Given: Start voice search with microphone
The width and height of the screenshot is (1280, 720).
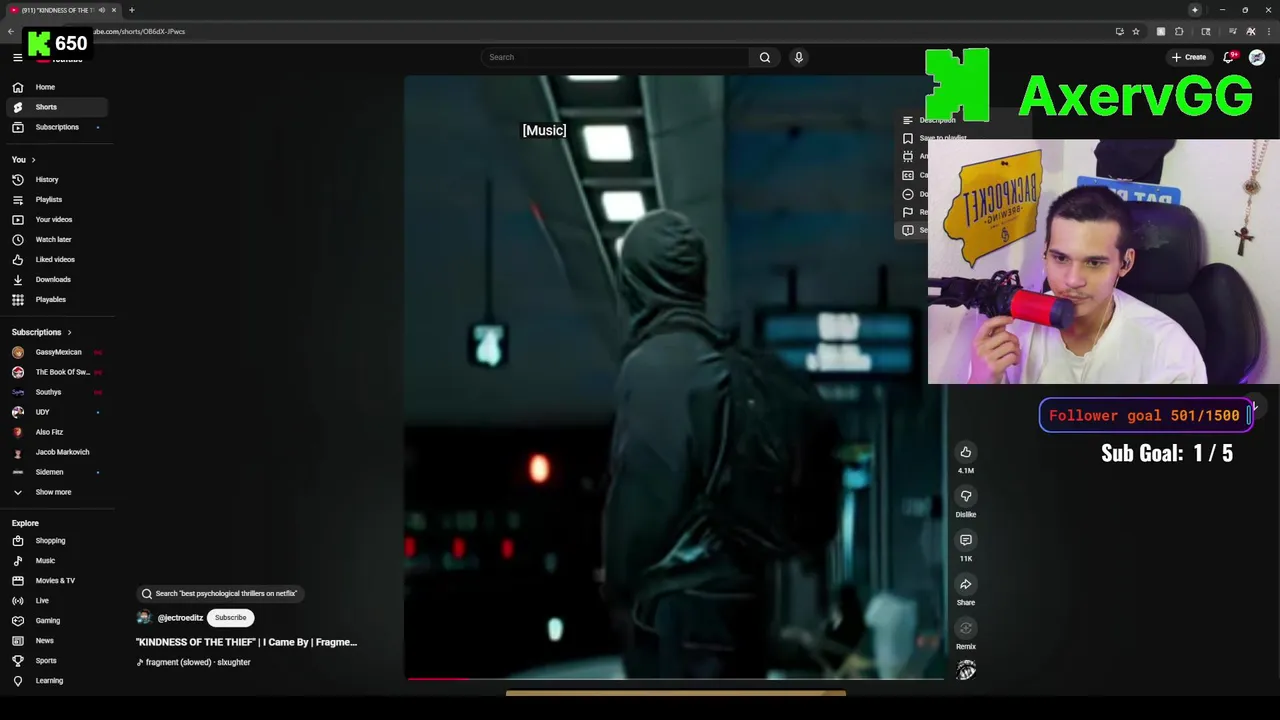Looking at the screenshot, I should tap(799, 57).
